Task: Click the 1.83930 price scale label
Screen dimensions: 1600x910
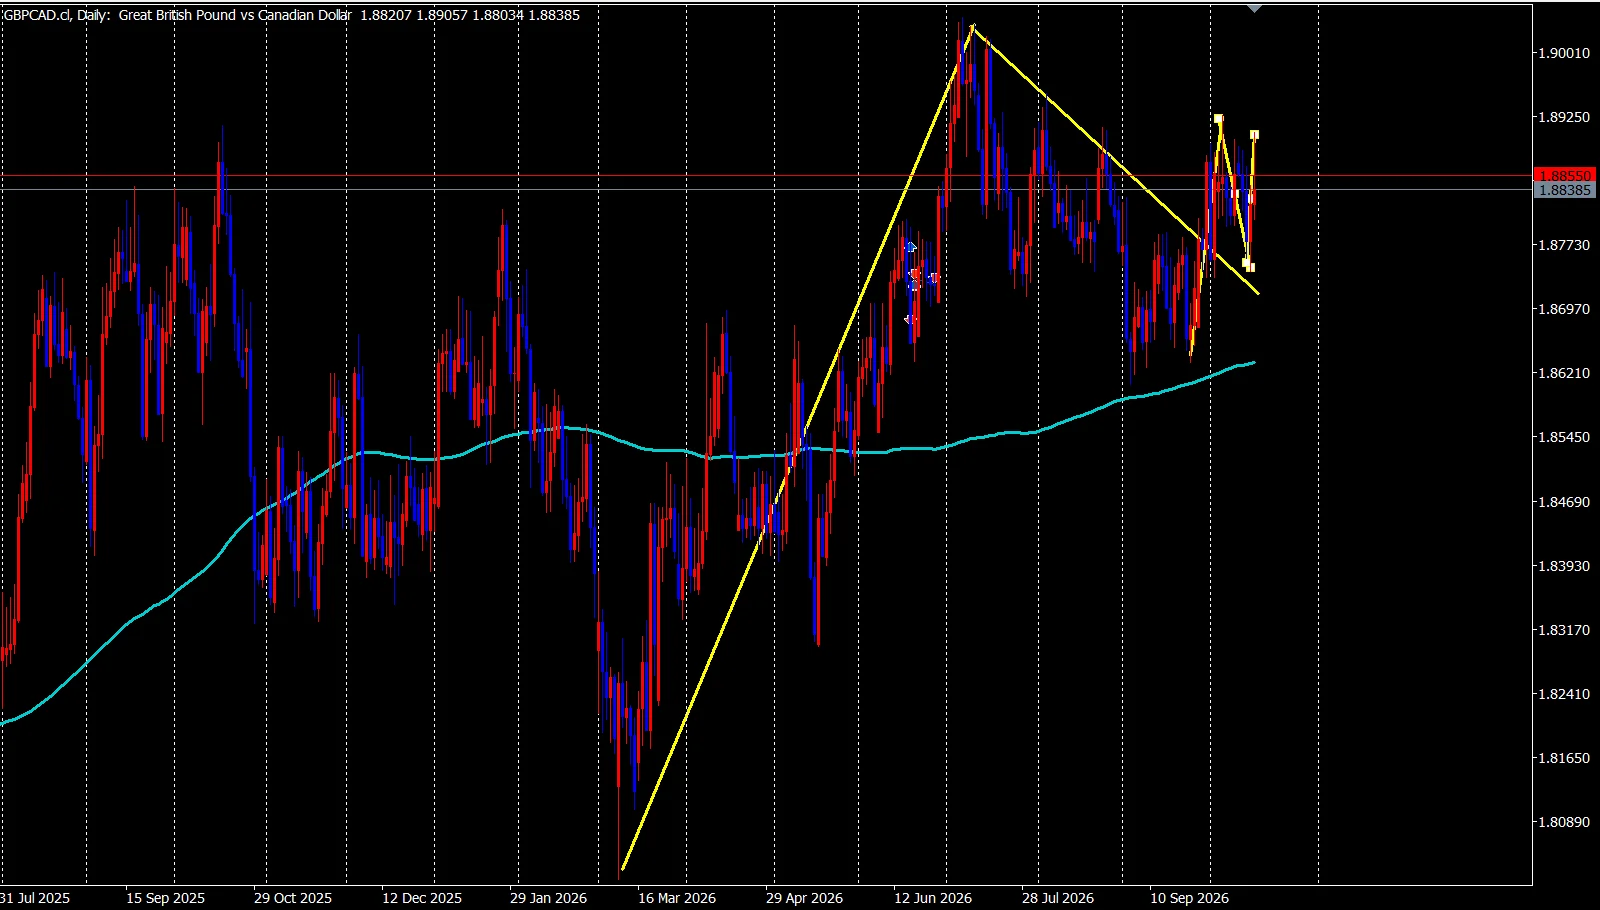Action: 1563,566
